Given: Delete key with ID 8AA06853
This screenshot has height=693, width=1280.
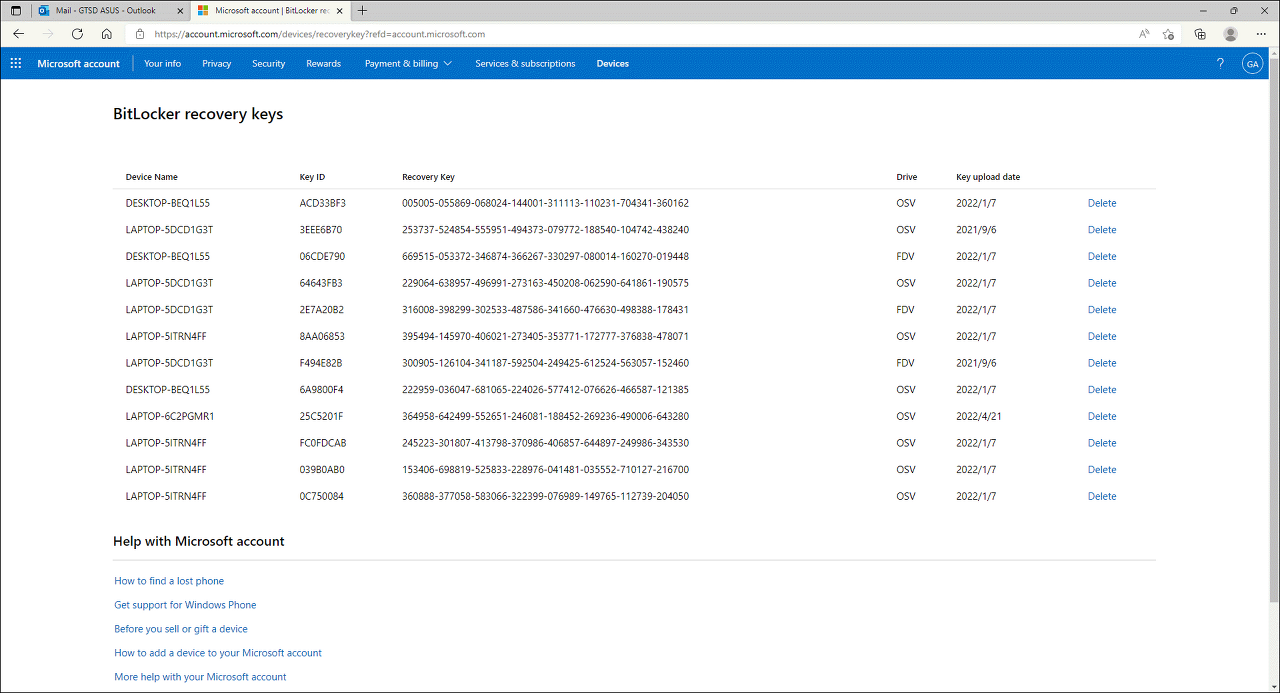Looking at the screenshot, I should point(1102,336).
